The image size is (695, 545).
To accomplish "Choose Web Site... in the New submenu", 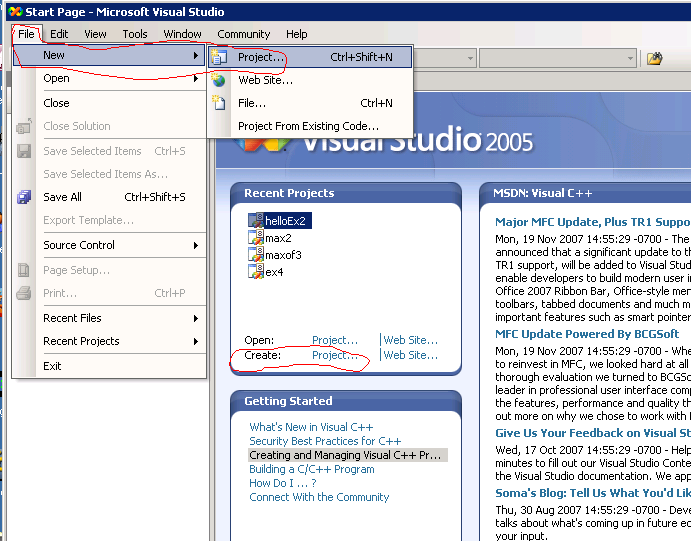I will click(310, 80).
